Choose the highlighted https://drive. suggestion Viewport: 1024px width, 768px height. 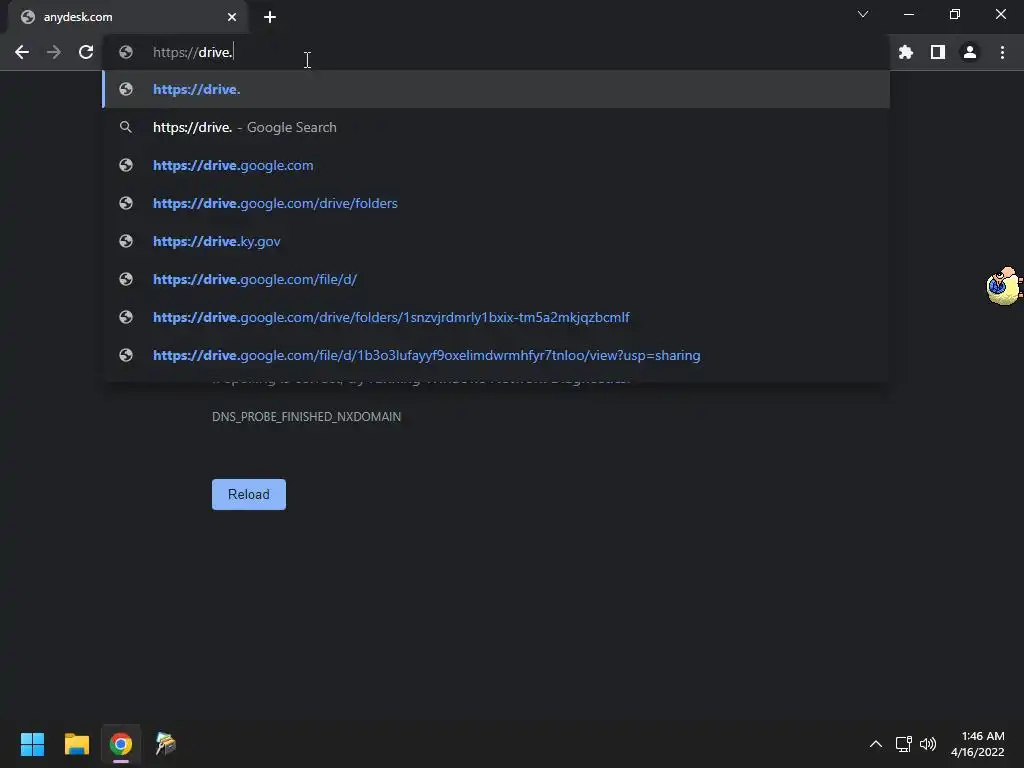pyautogui.click(x=496, y=89)
